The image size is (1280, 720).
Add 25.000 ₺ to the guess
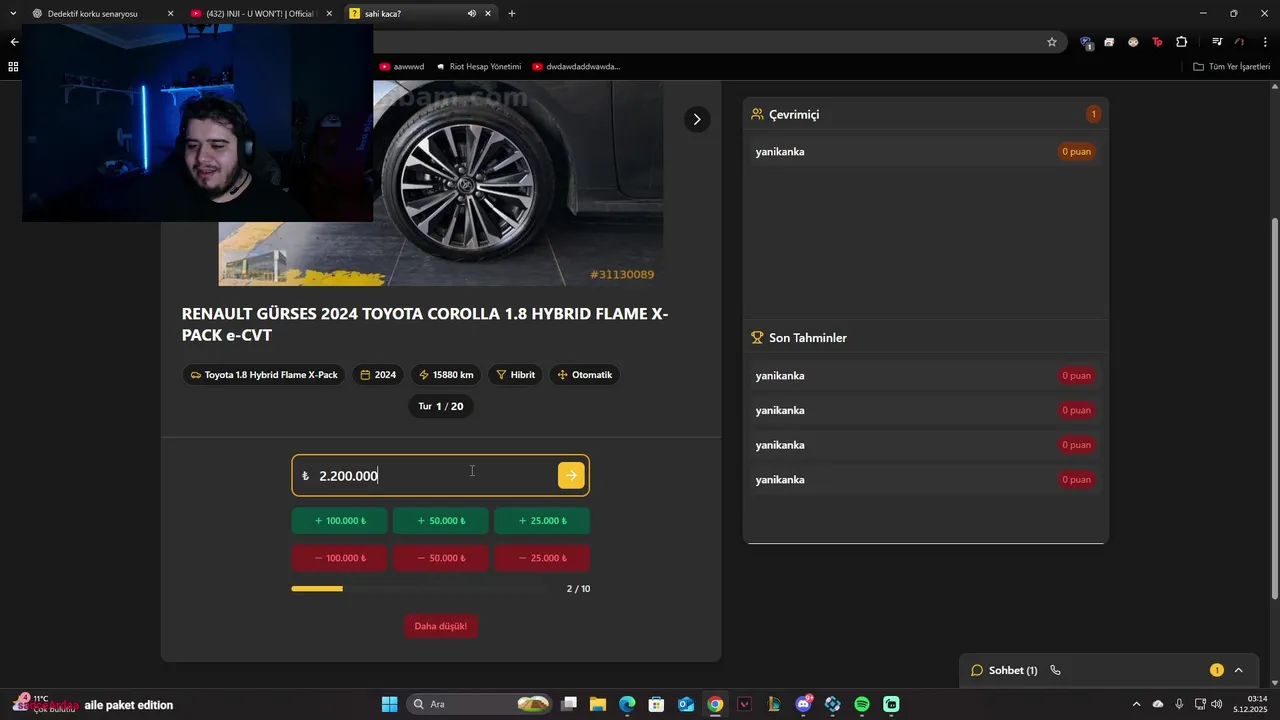(541, 521)
